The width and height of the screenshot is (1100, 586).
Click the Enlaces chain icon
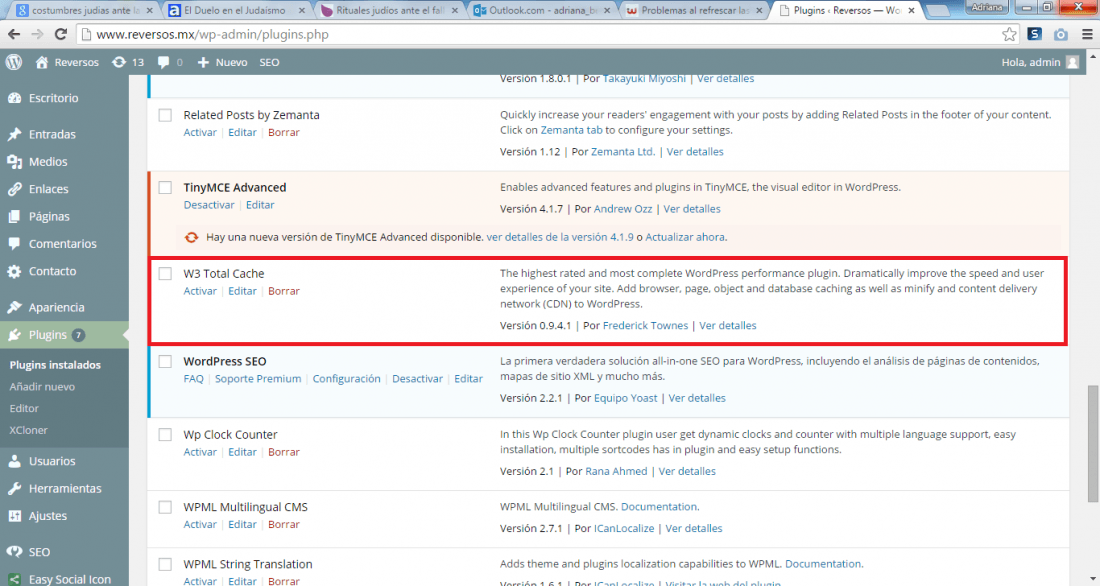[x=15, y=189]
